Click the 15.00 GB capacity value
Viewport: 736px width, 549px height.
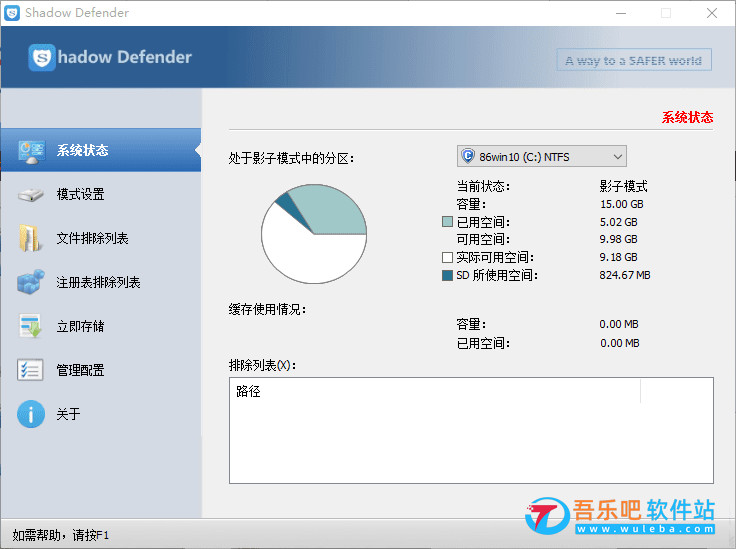(x=621, y=204)
